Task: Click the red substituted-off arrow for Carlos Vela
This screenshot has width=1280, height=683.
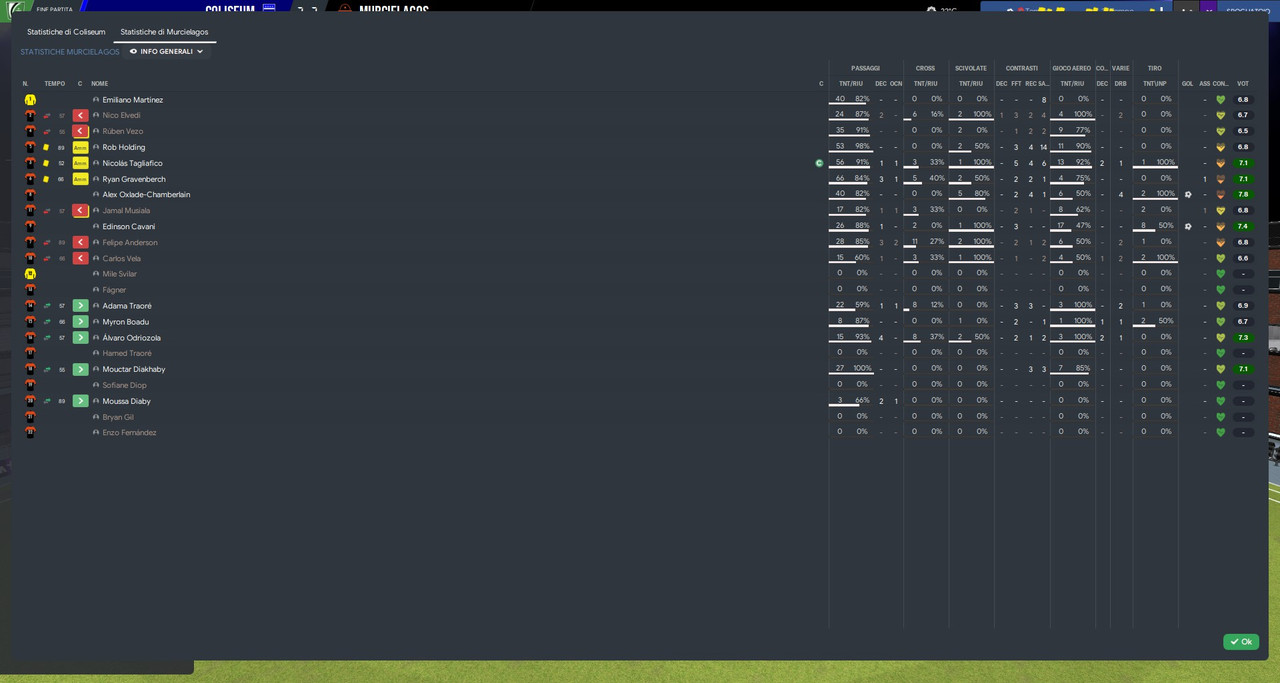Action: coord(80,258)
